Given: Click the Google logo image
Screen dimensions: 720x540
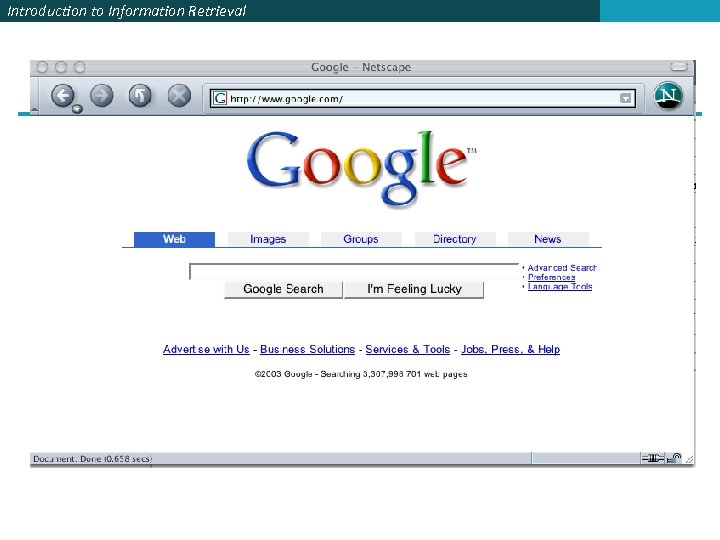Looking at the screenshot, I should tap(362, 168).
